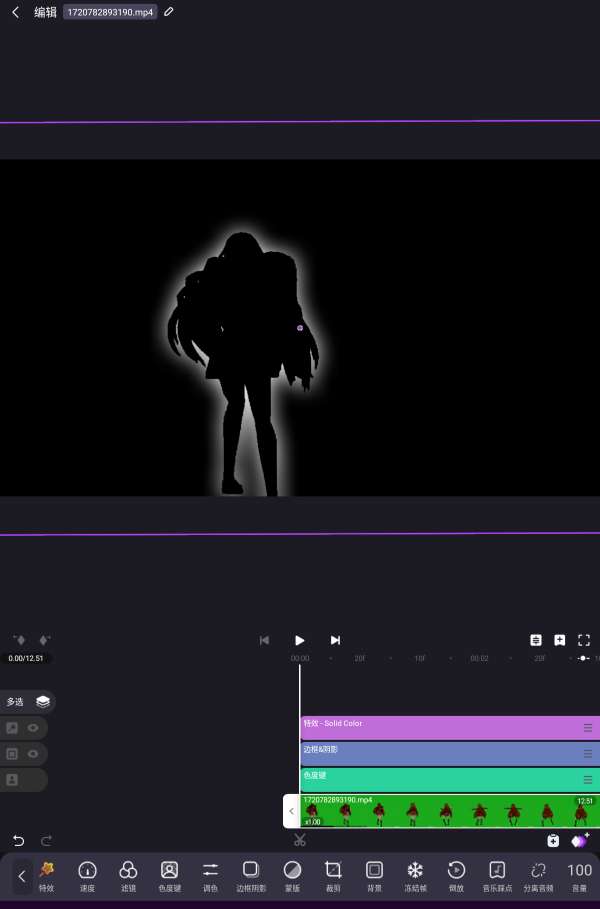Enable 多选 multi-select mode
This screenshot has width=600, height=909.
click(28, 701)
